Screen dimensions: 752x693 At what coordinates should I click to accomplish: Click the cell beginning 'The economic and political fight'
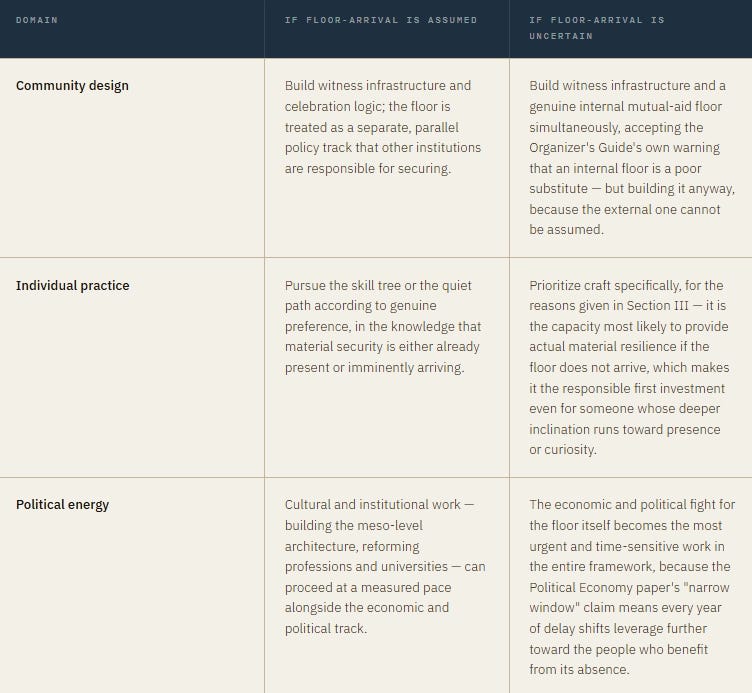click(631, 586)
